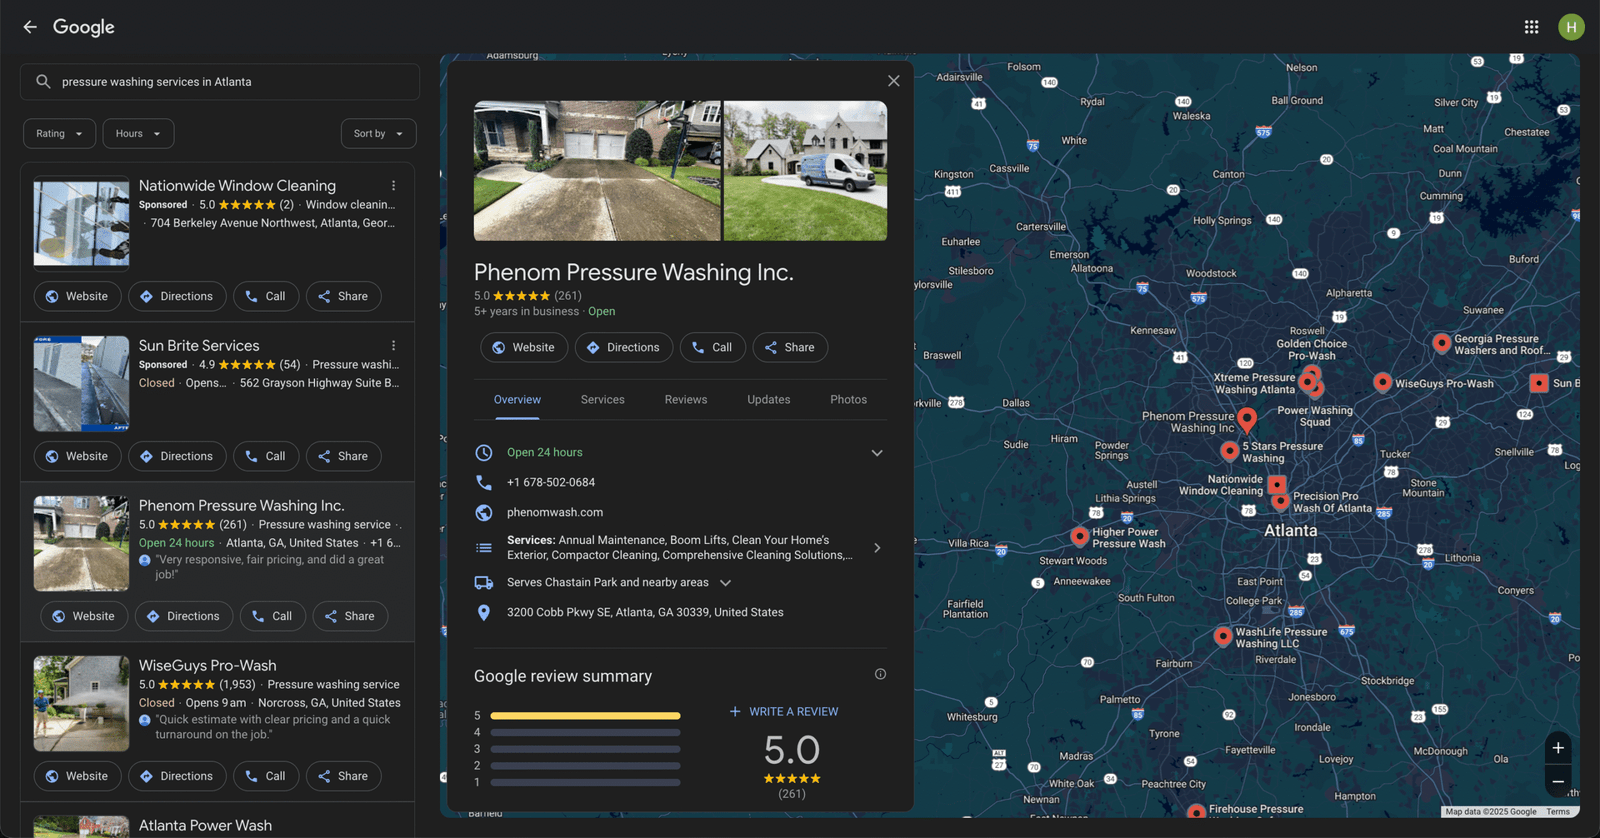Click Call button in Phenom details panel
This screenshot has width=1600, height=838.
tap(713, 347)
